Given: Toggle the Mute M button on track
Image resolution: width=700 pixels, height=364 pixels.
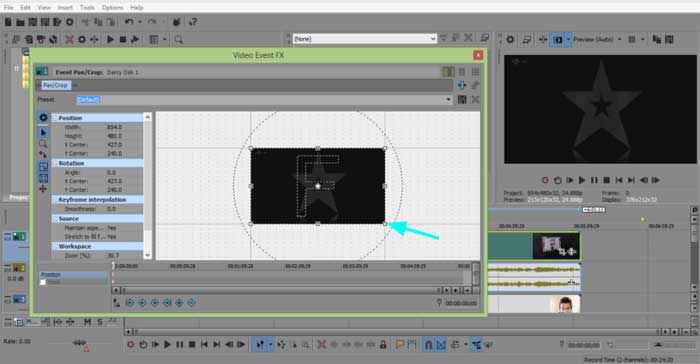Looking at the screenshot, I should pyautogui.click(x=88, y=322).
